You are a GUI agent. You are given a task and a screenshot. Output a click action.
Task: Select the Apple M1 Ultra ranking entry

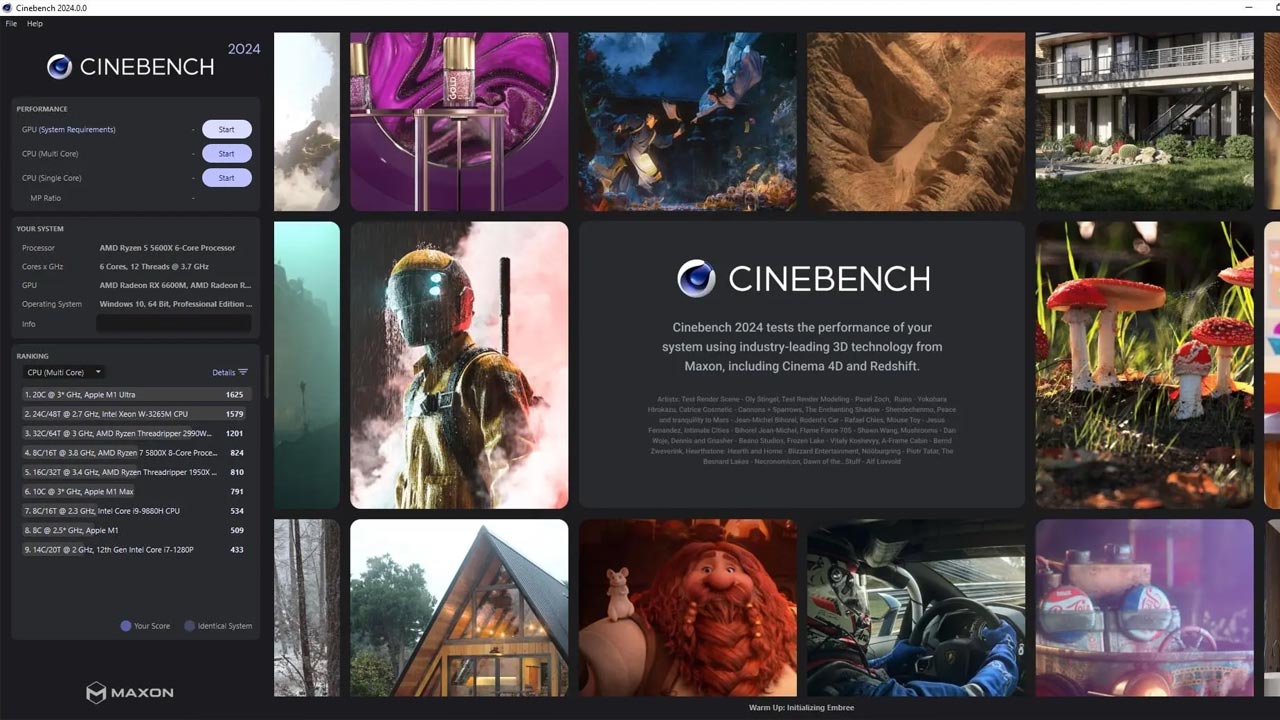tap(135, 394)
